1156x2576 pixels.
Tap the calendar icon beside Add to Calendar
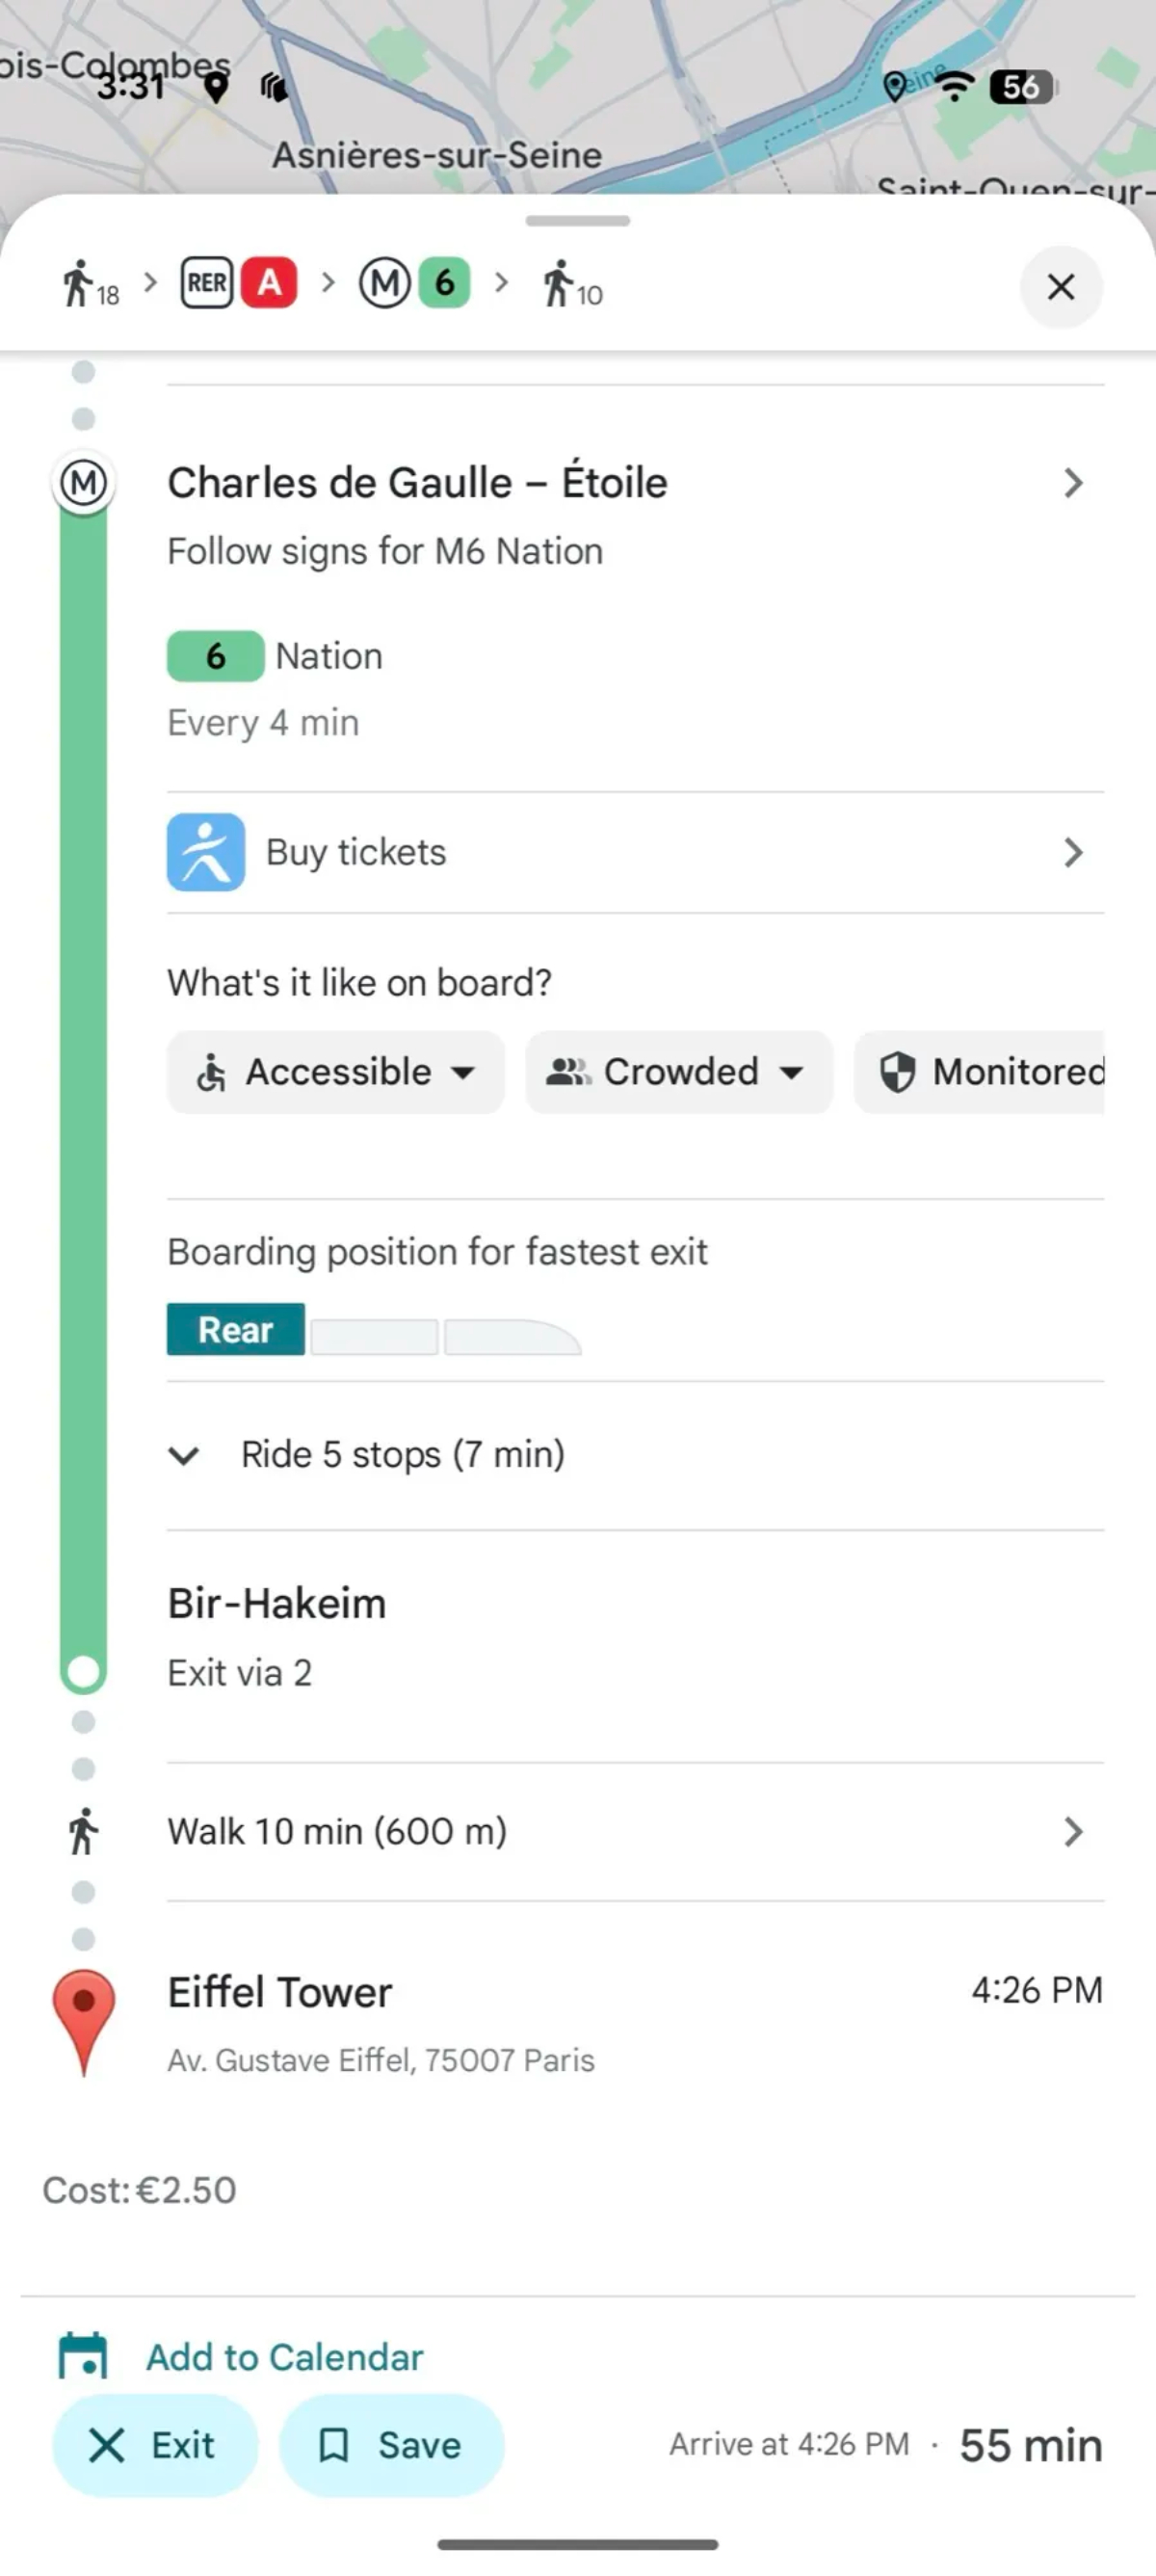coord(83,2357)
